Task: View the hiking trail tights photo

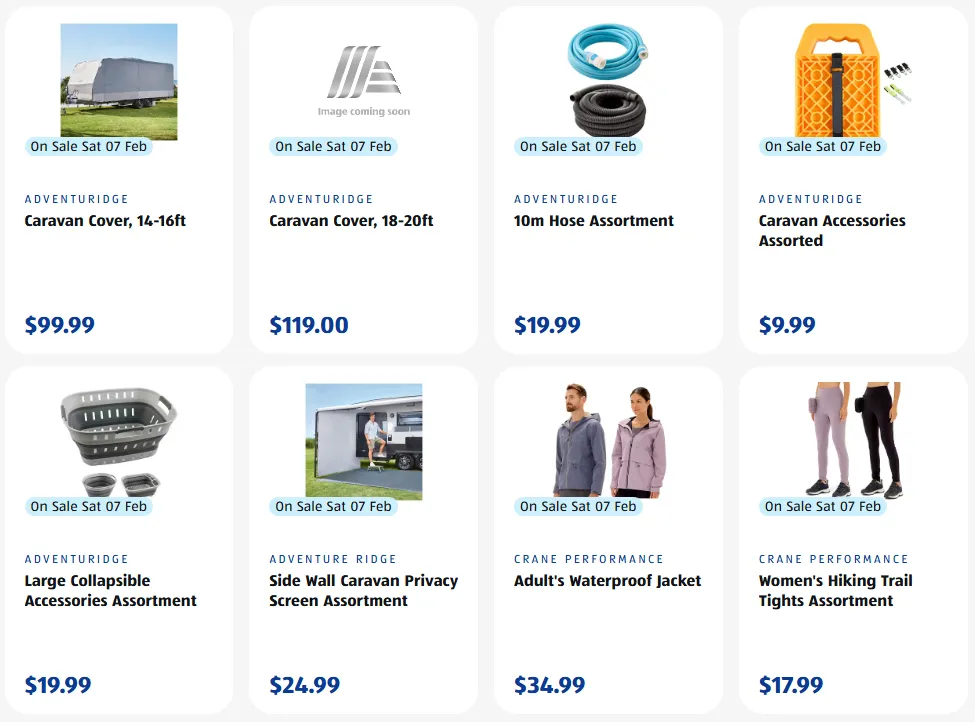Action: tap(852, 440)
